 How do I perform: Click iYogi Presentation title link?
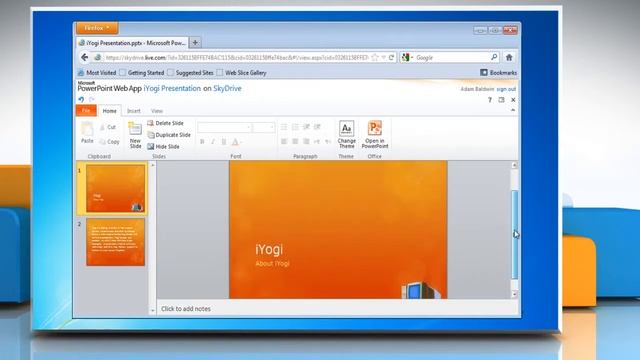coord(172,88)
